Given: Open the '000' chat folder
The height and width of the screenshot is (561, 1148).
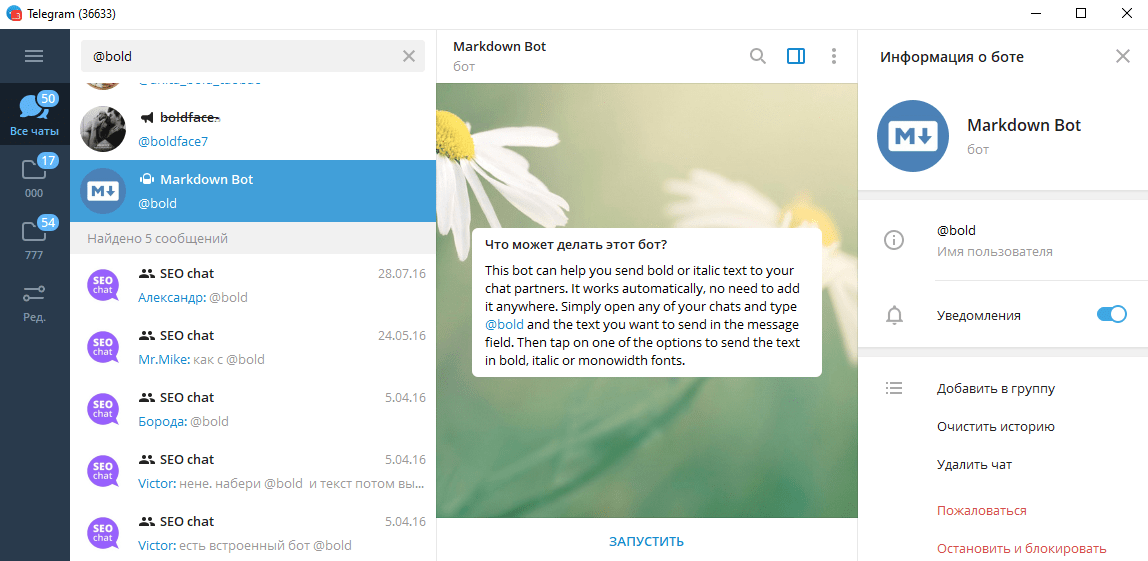Looking at the screenshot, I should (x=34, y=176).
